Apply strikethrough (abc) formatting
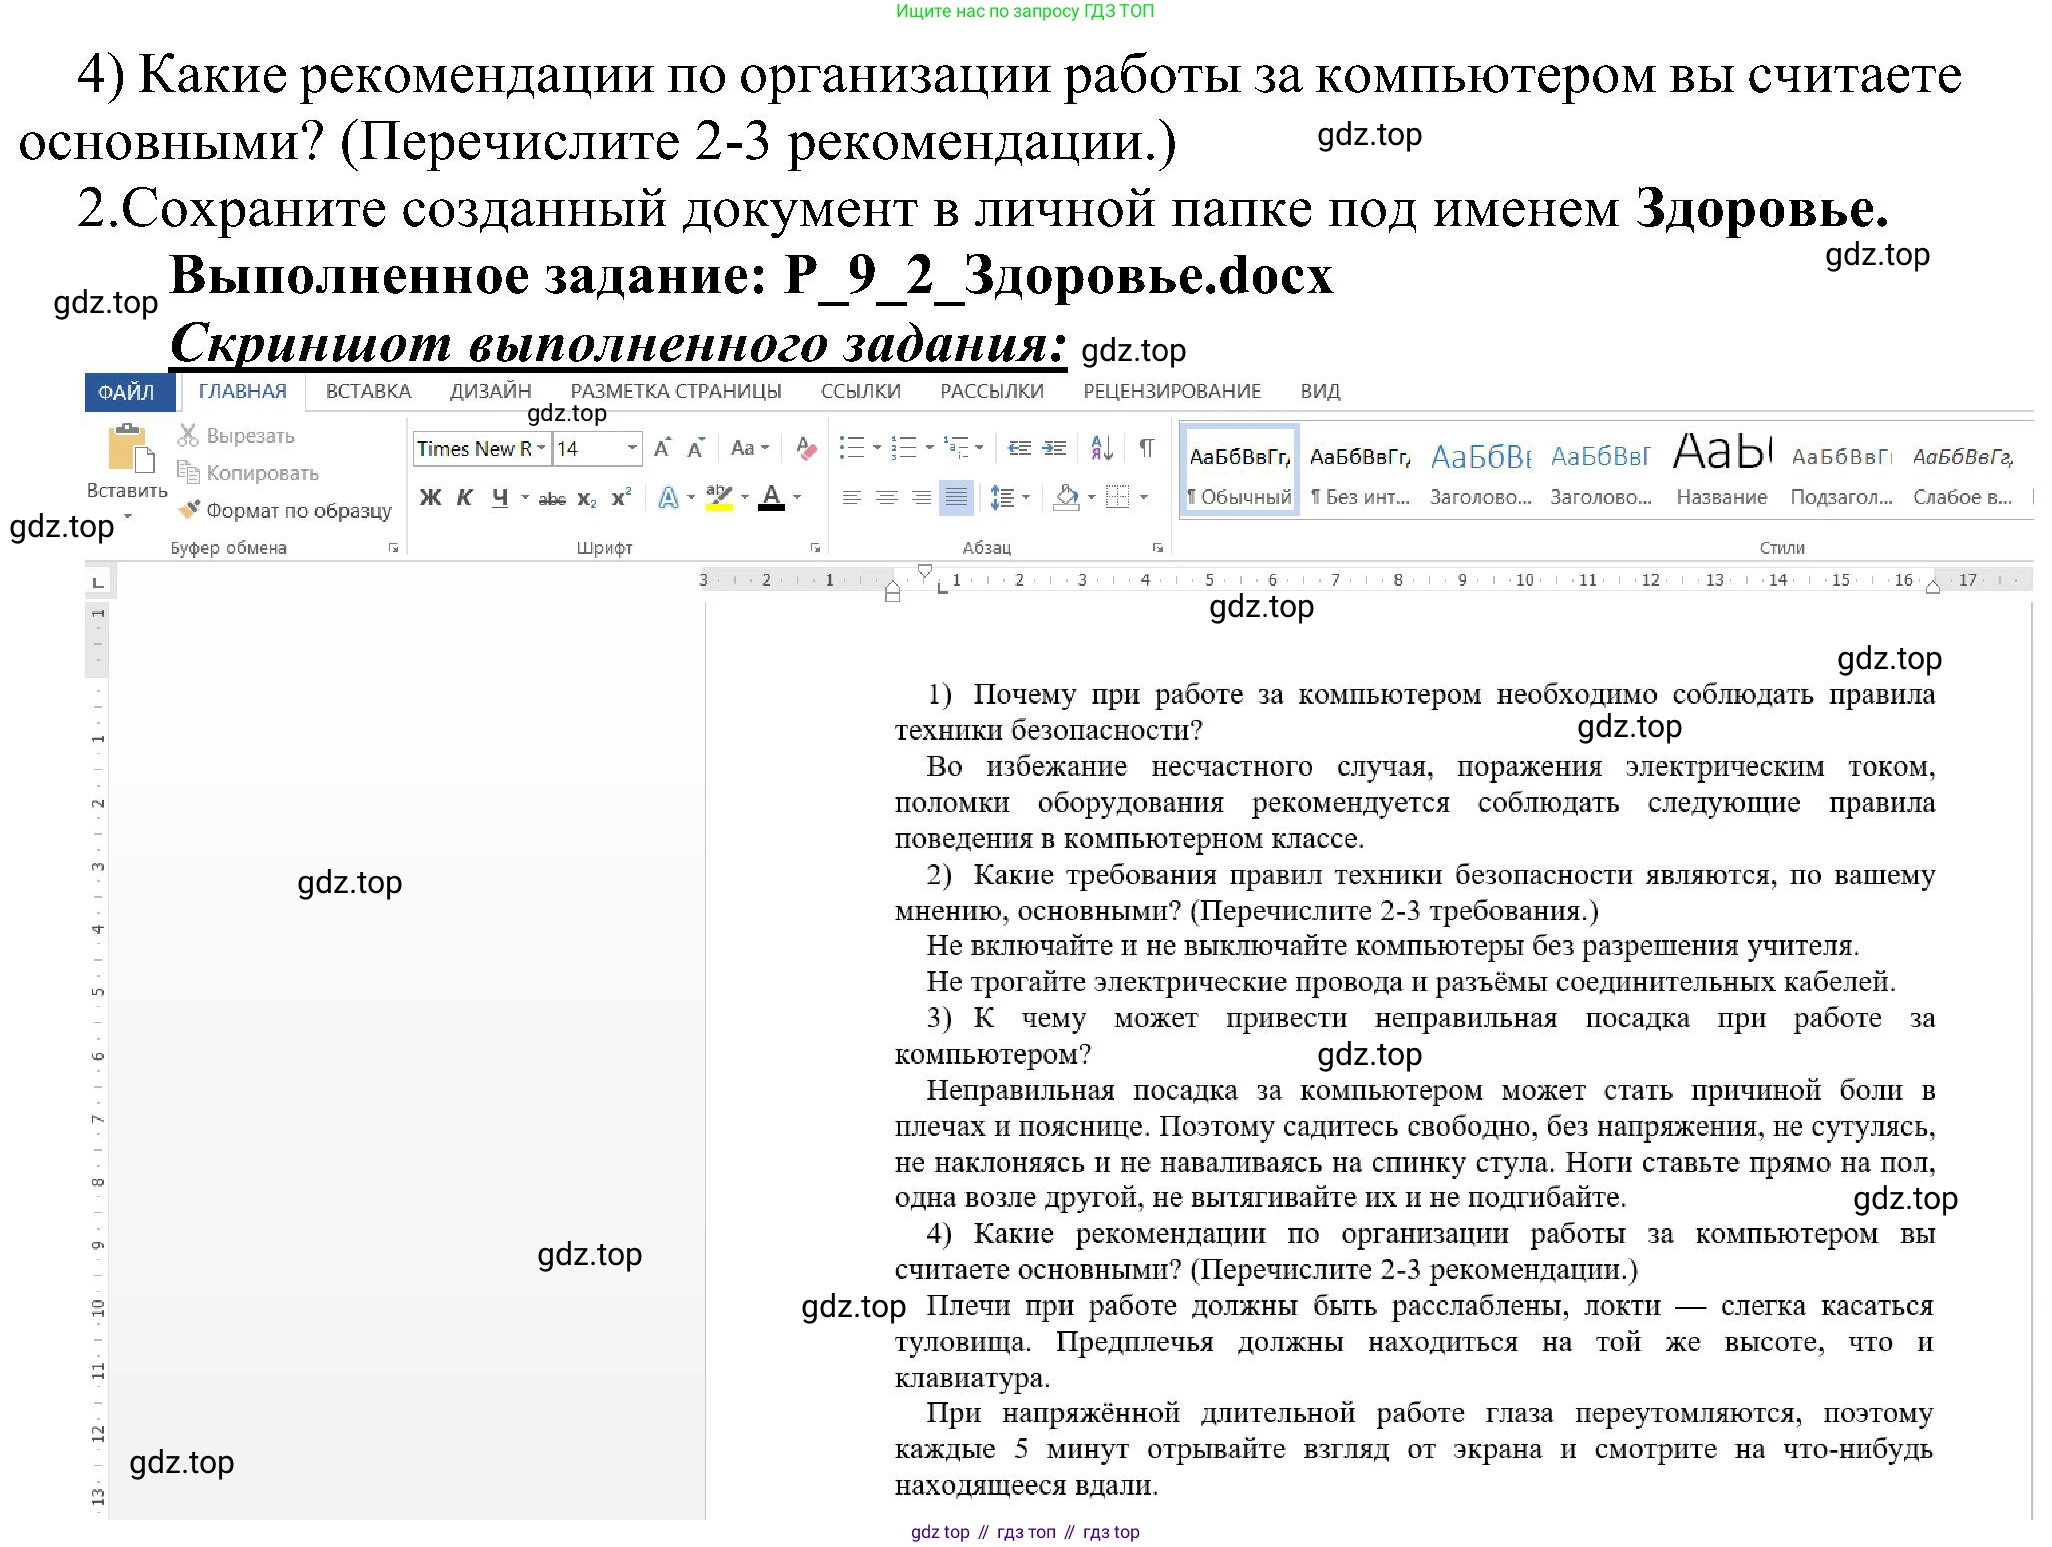This screenshot has width=2052, height=1547. (x=552, y=498)
